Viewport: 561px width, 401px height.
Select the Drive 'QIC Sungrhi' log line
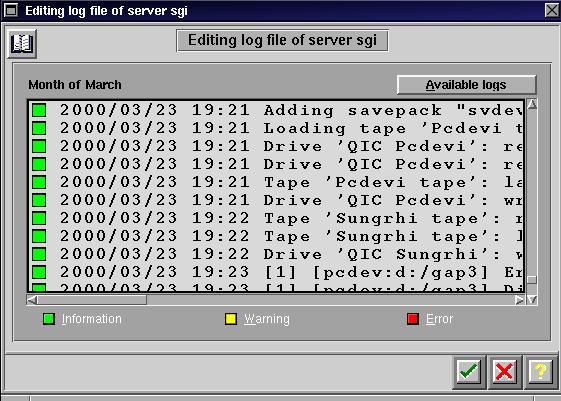[276, 254]
